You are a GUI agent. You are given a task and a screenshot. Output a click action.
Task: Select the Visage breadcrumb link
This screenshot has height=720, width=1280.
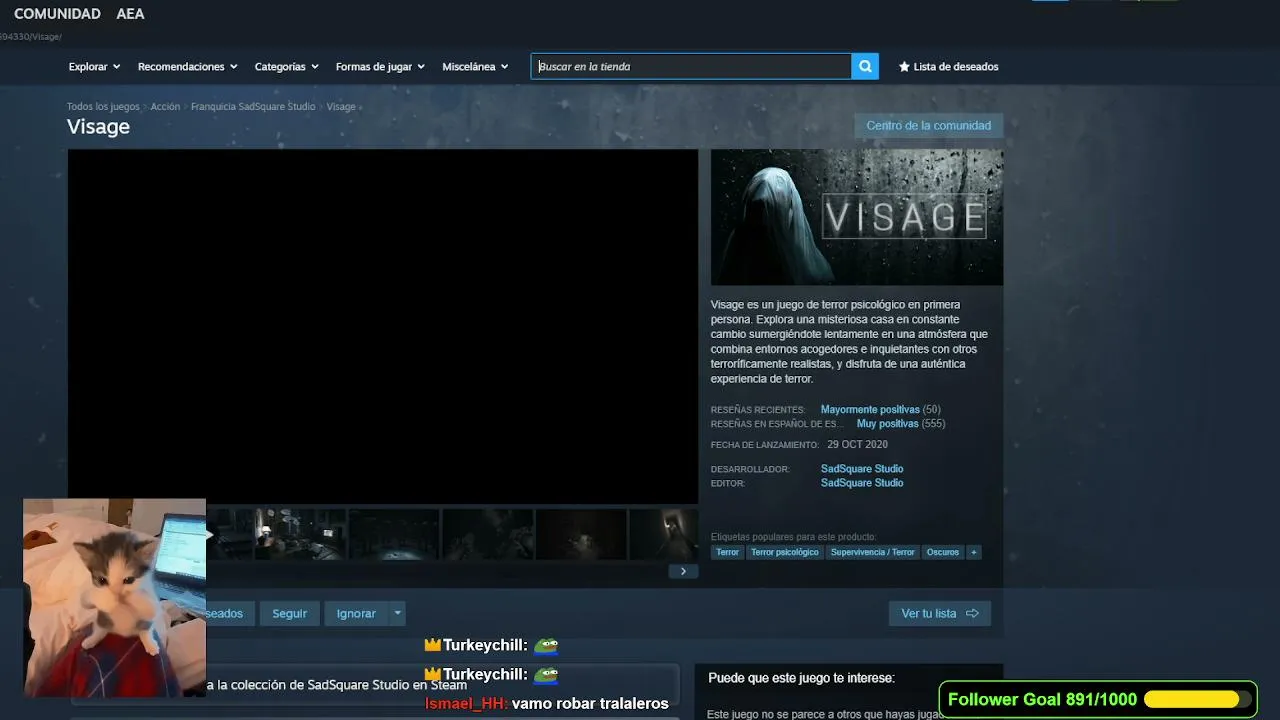tap(341, 107)
